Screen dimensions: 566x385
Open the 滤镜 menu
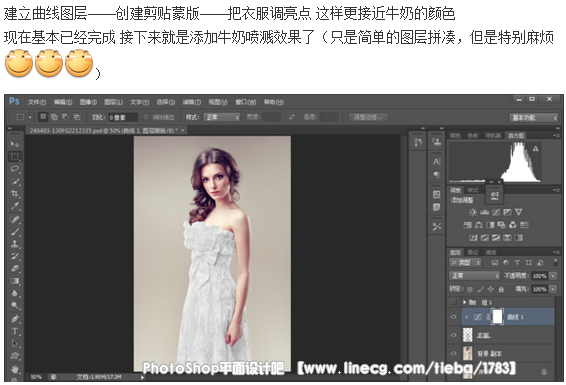tap(191, 102)
